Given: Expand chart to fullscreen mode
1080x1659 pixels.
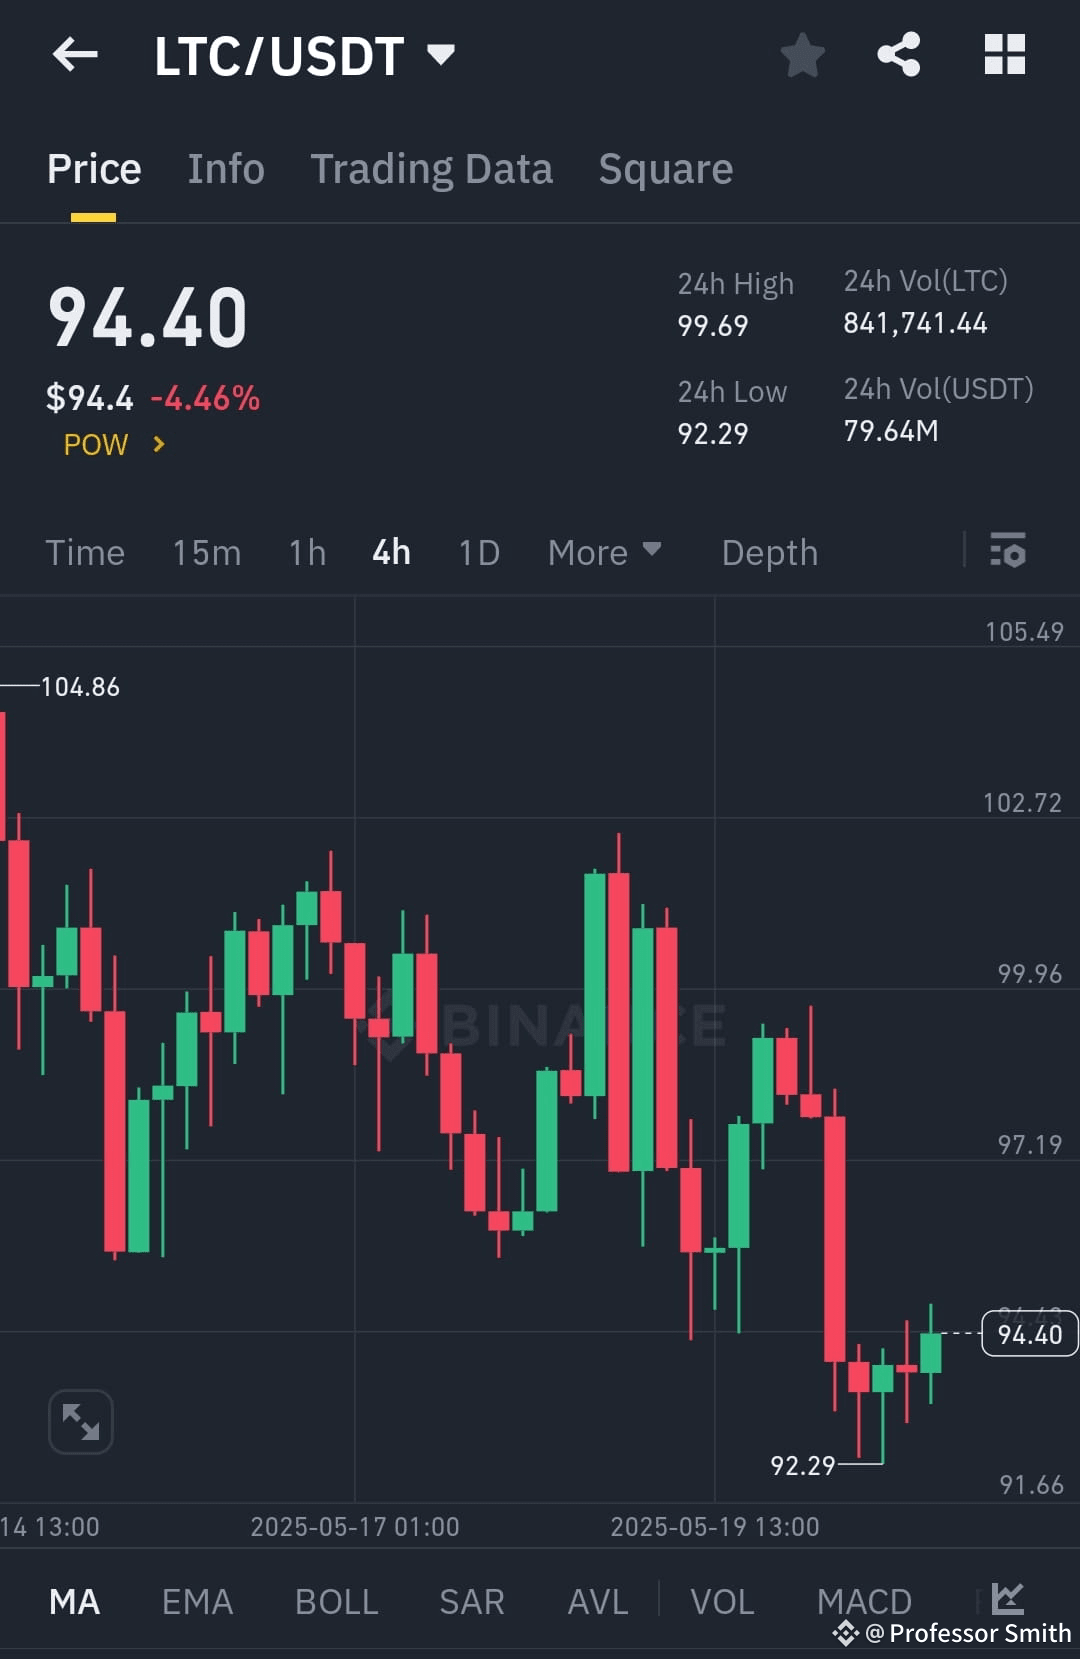Looking at the screenshot, I should coord(80,1421).
